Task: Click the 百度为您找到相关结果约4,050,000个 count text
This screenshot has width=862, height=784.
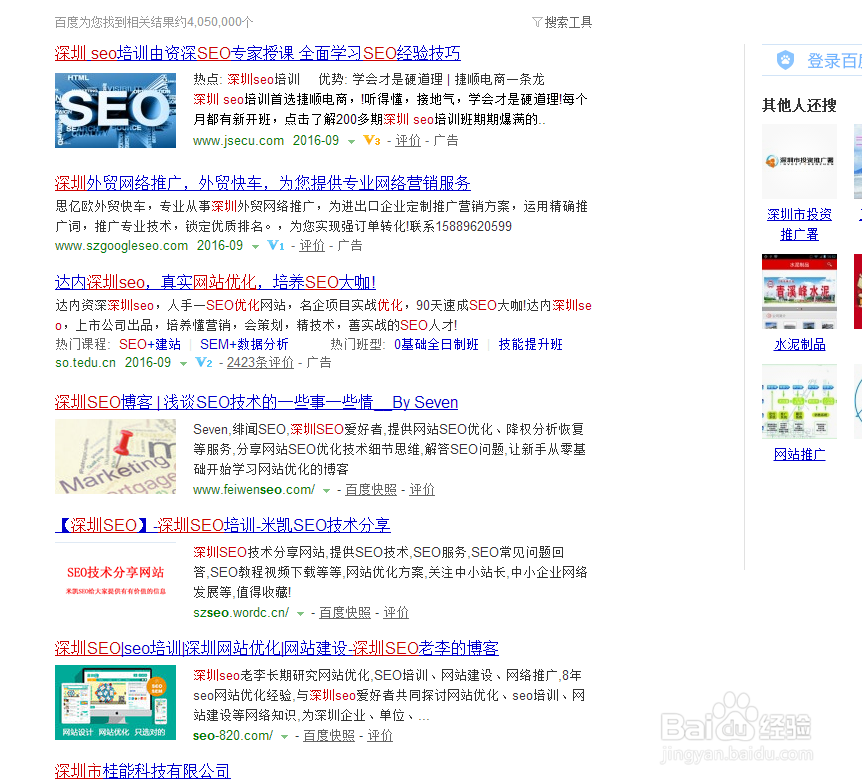Action: [154, 22]
